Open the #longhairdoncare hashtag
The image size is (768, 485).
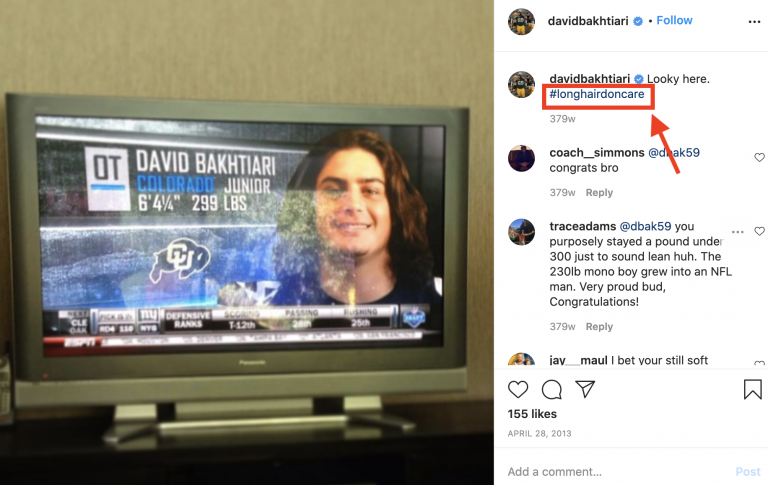point(597,94)
